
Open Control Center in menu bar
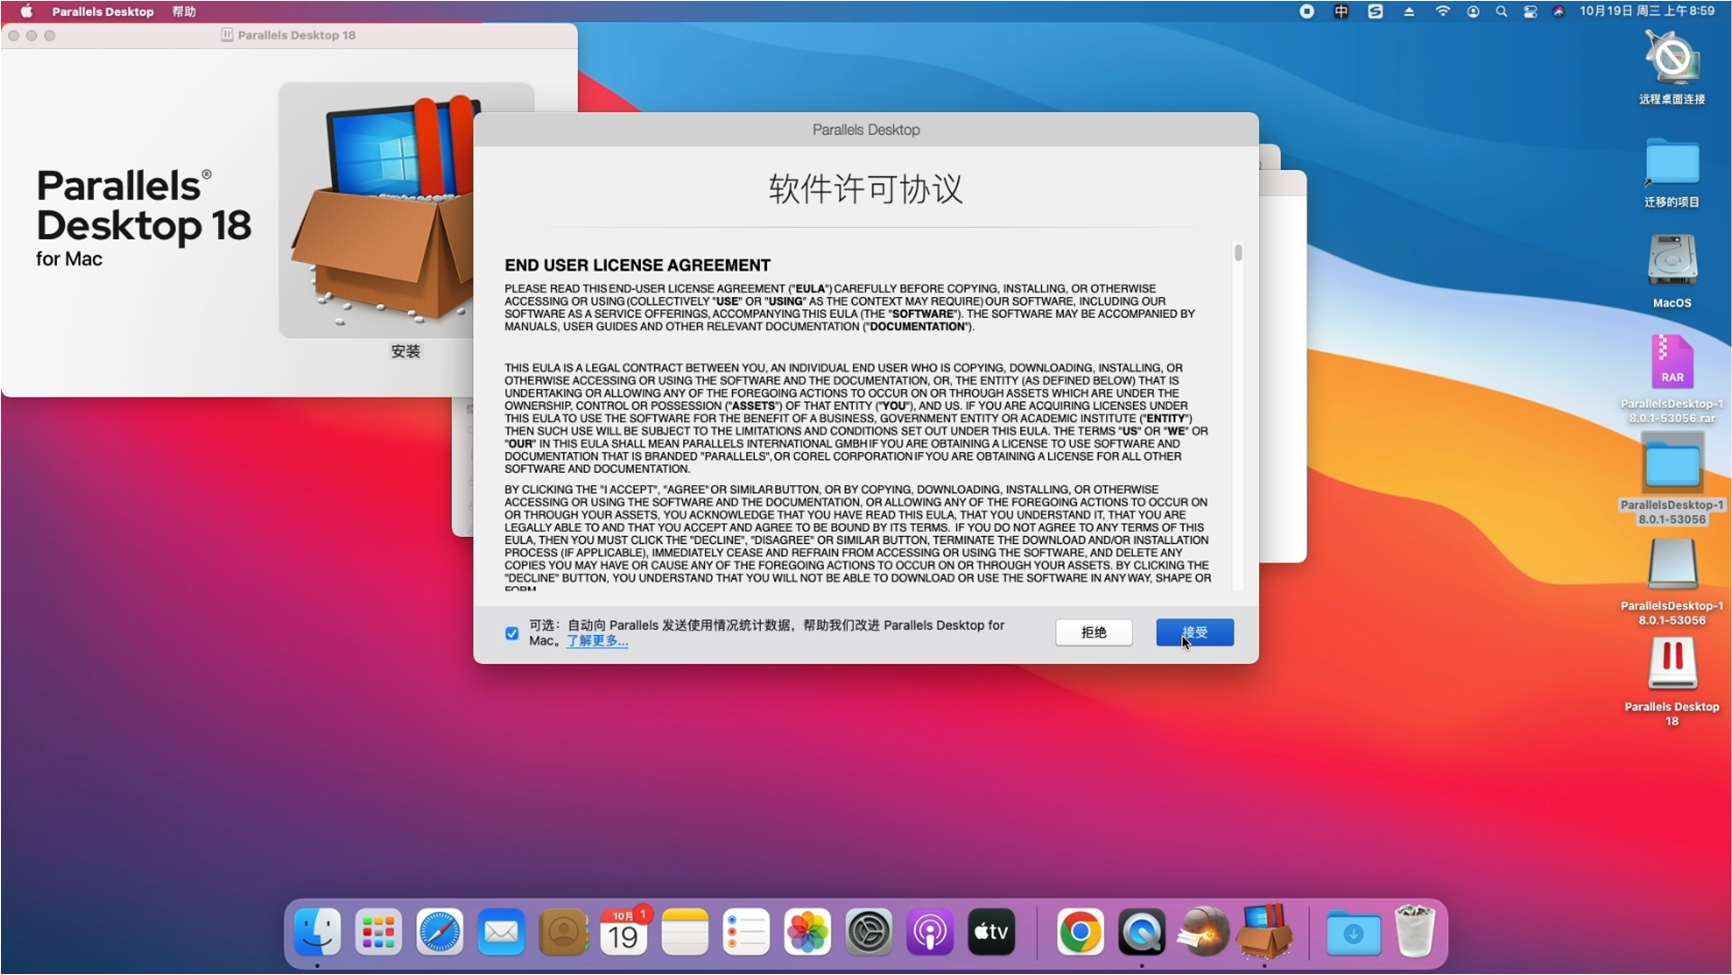pyautogui.click(x=1530, y=11)
